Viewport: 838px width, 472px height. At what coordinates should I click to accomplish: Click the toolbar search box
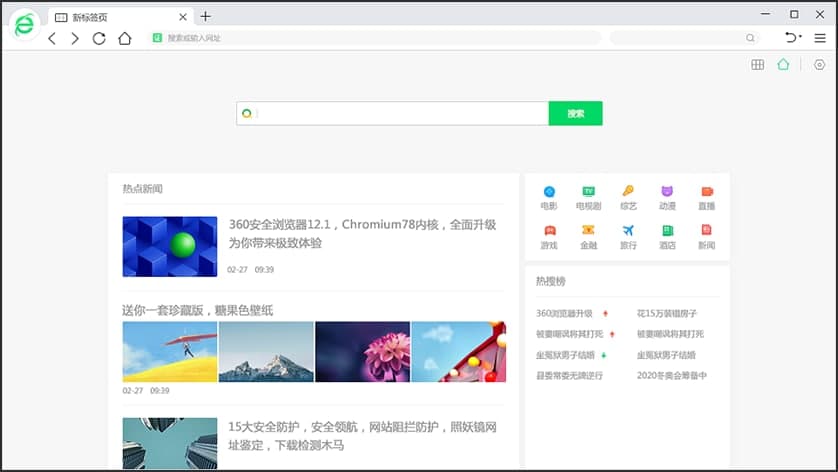(684, 38)
